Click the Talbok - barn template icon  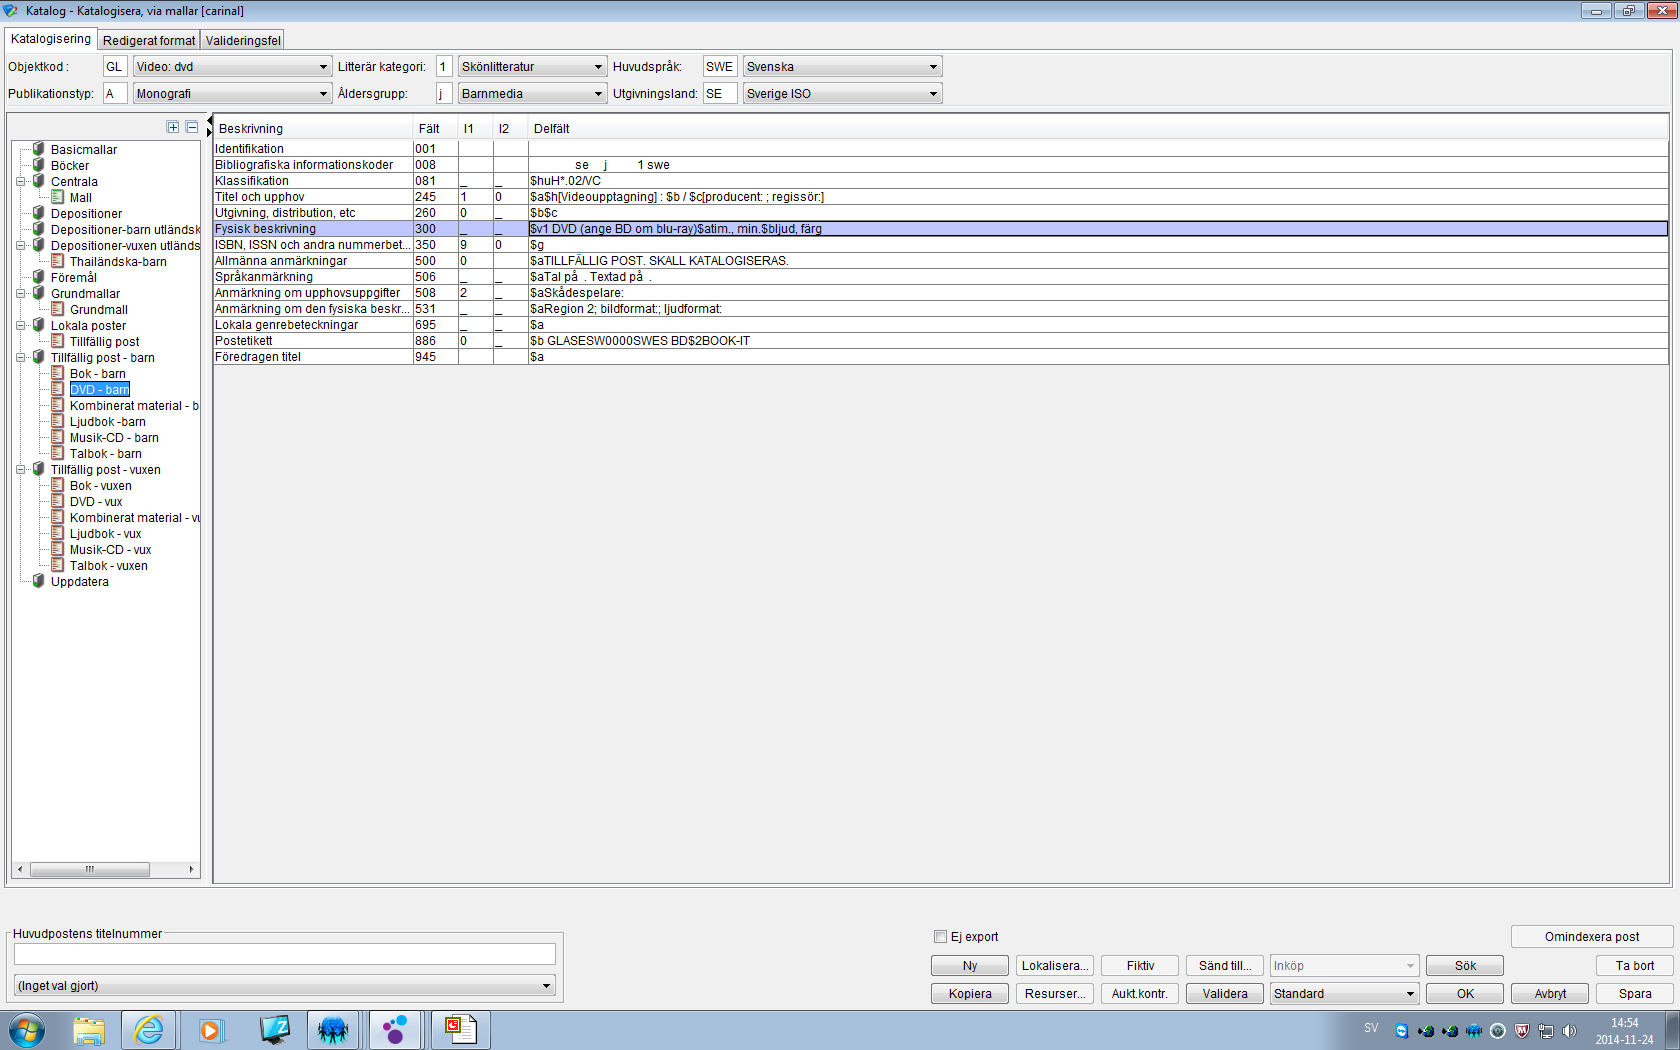tap(58, 453)
